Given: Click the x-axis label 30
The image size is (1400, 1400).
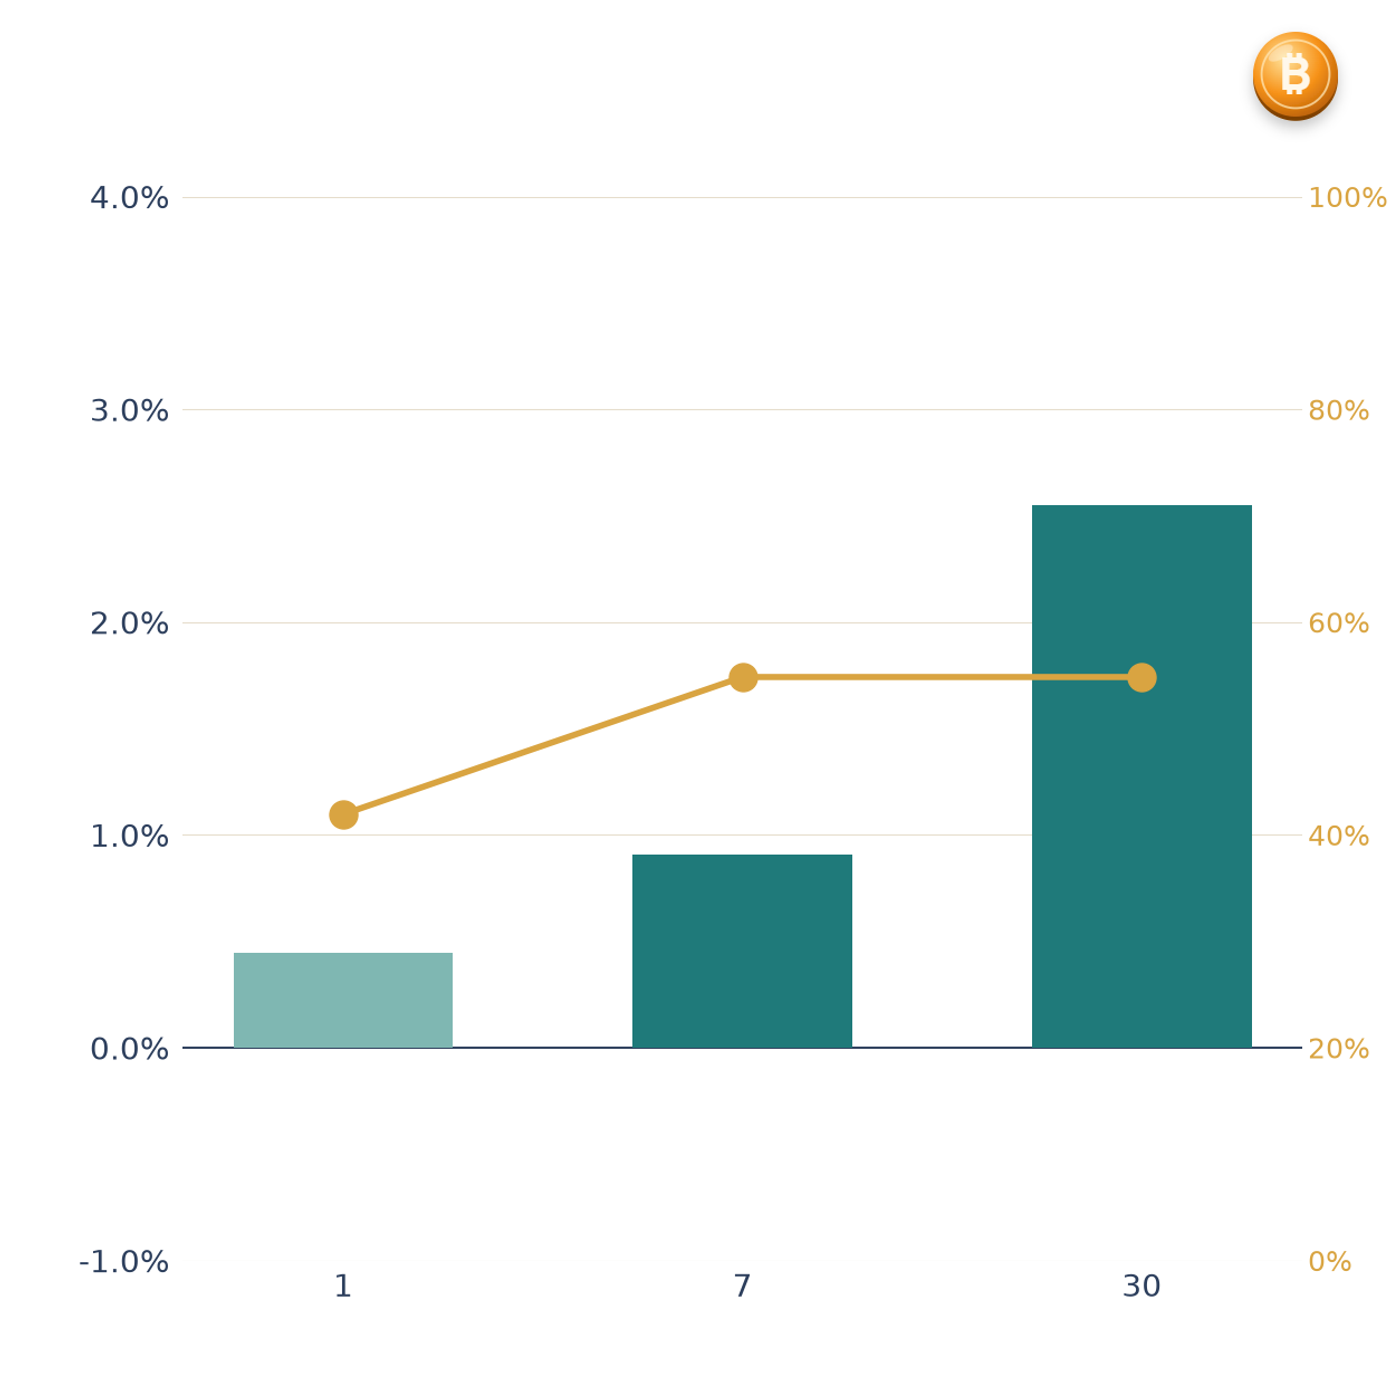Looking at the screenshot, I should (1141, 1286).
